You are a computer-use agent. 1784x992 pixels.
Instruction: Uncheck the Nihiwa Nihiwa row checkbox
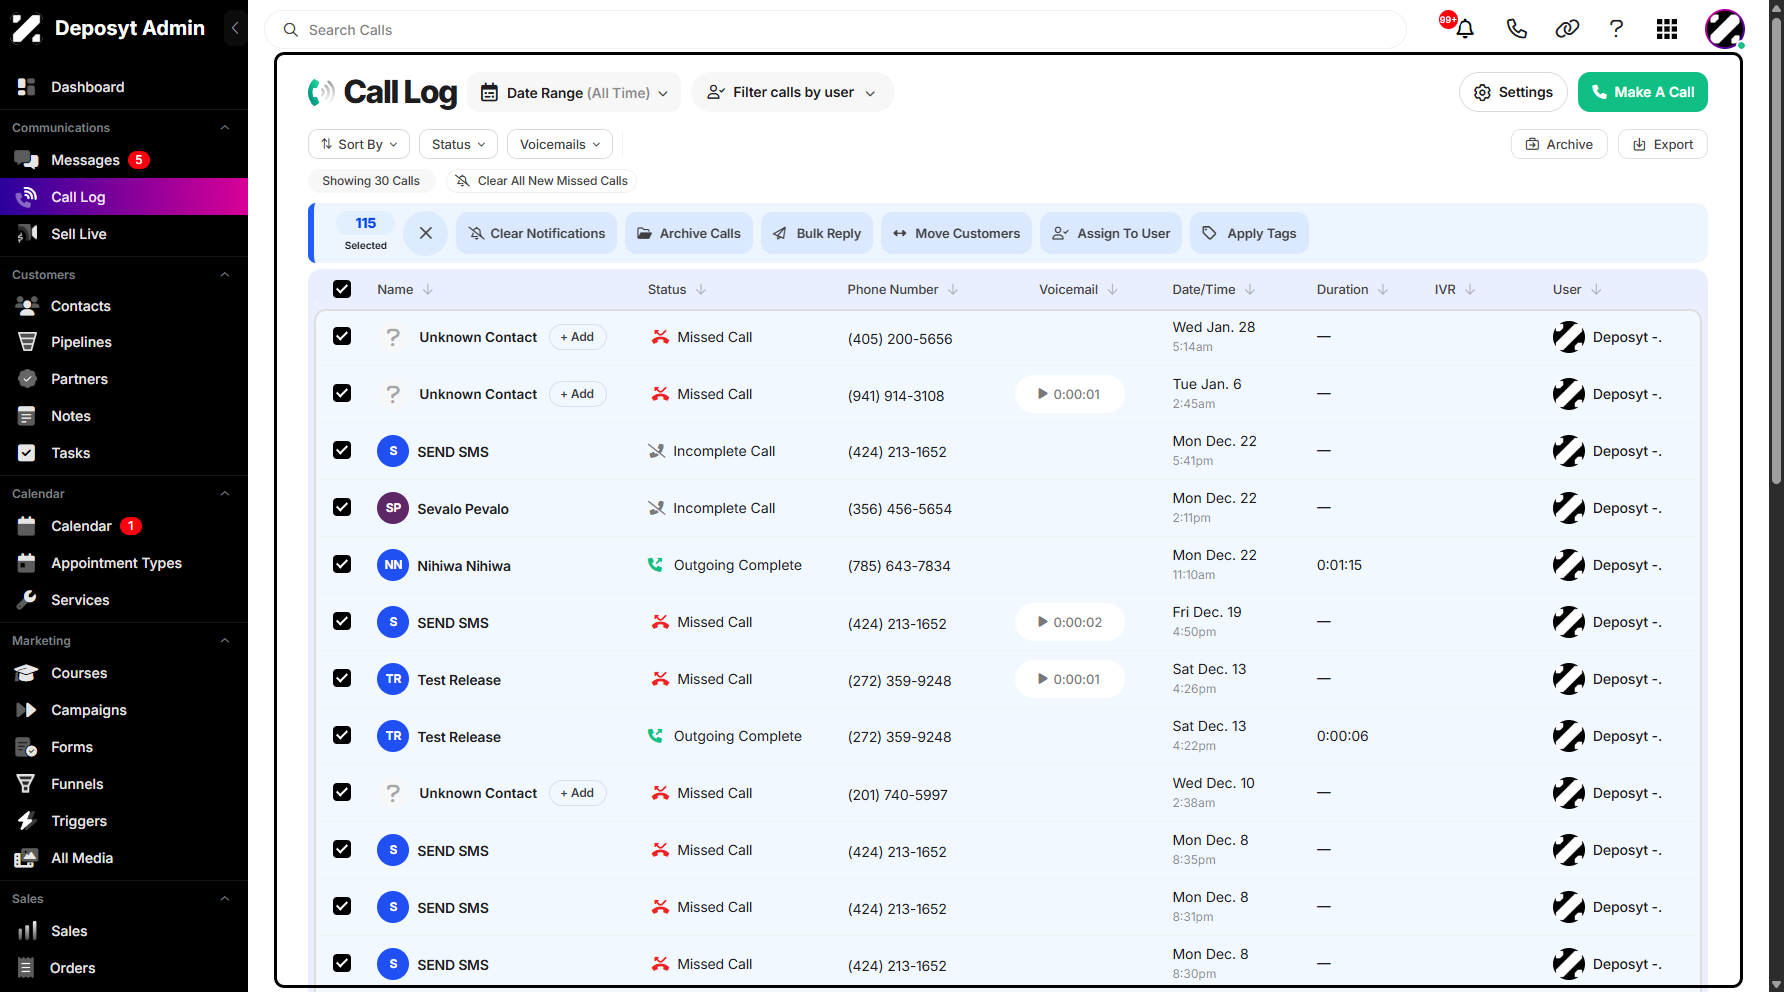tap(342, 564)
